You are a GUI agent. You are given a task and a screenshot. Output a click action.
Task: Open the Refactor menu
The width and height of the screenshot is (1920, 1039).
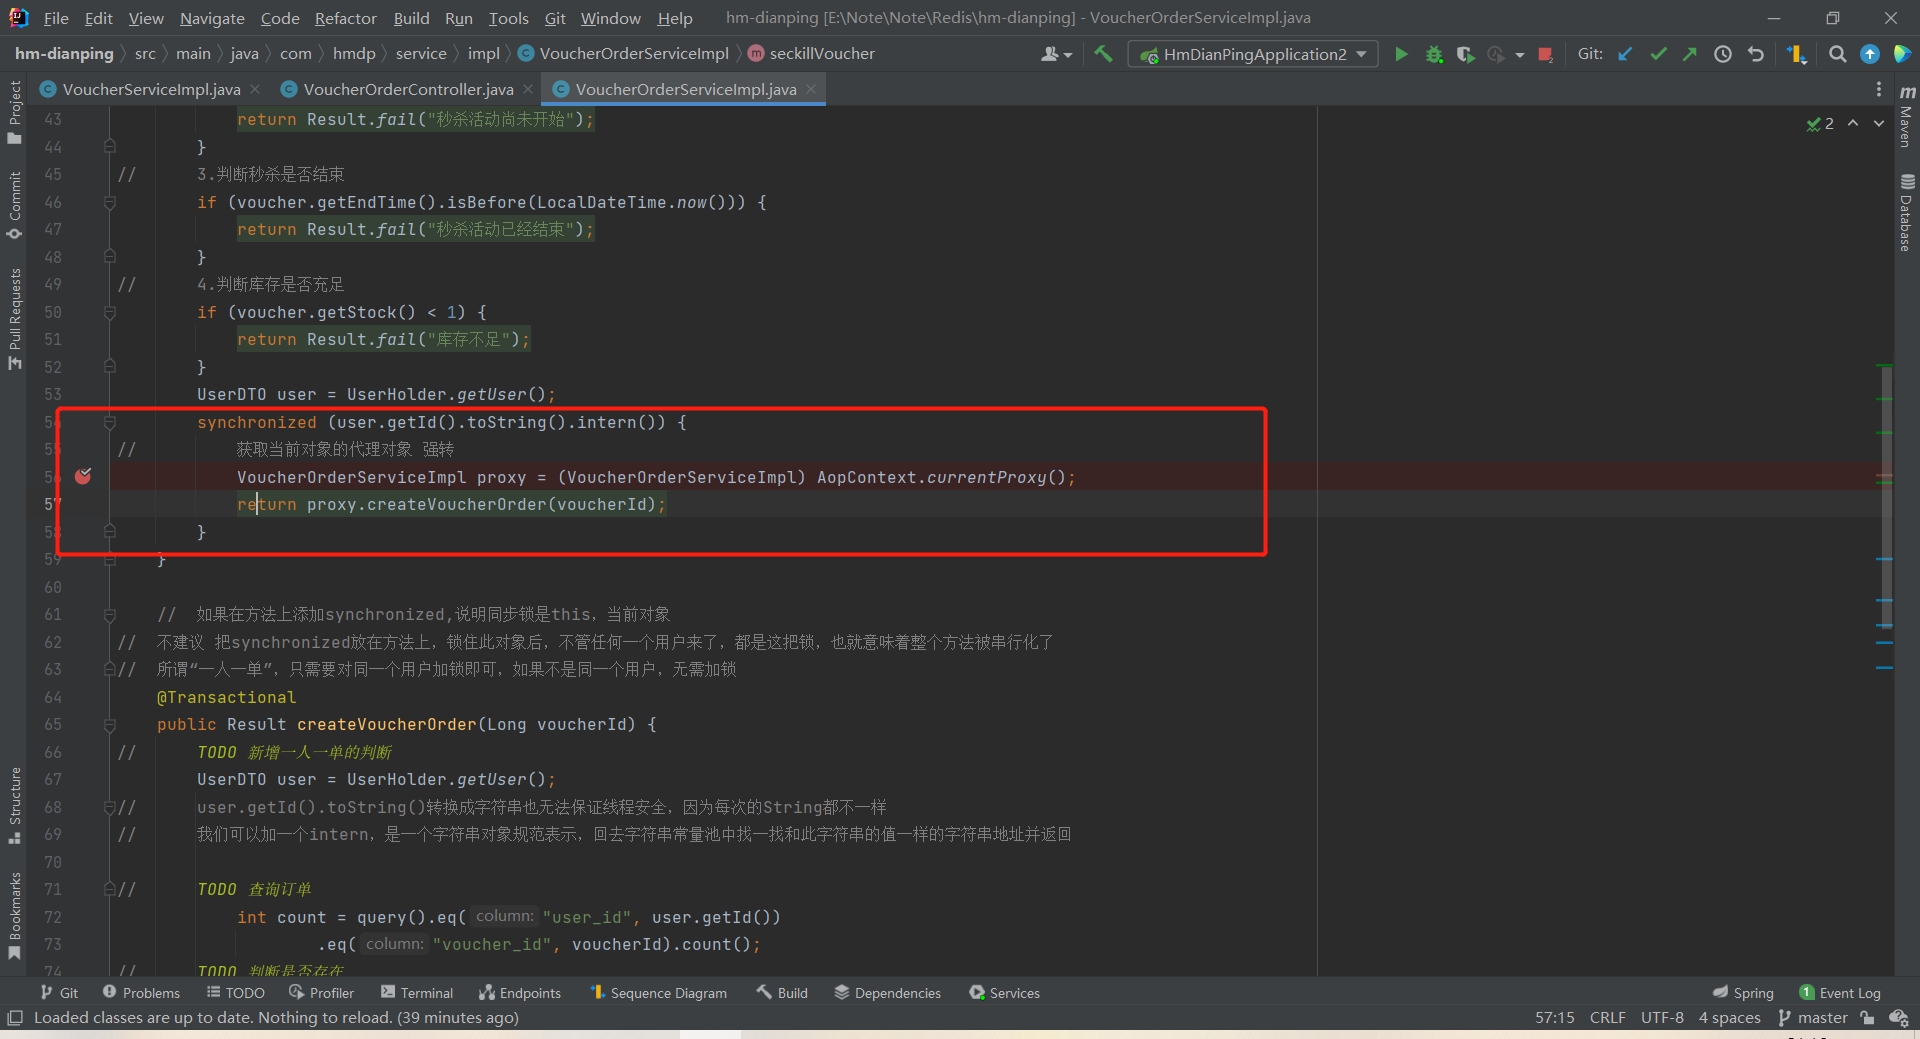click(345, 18)
